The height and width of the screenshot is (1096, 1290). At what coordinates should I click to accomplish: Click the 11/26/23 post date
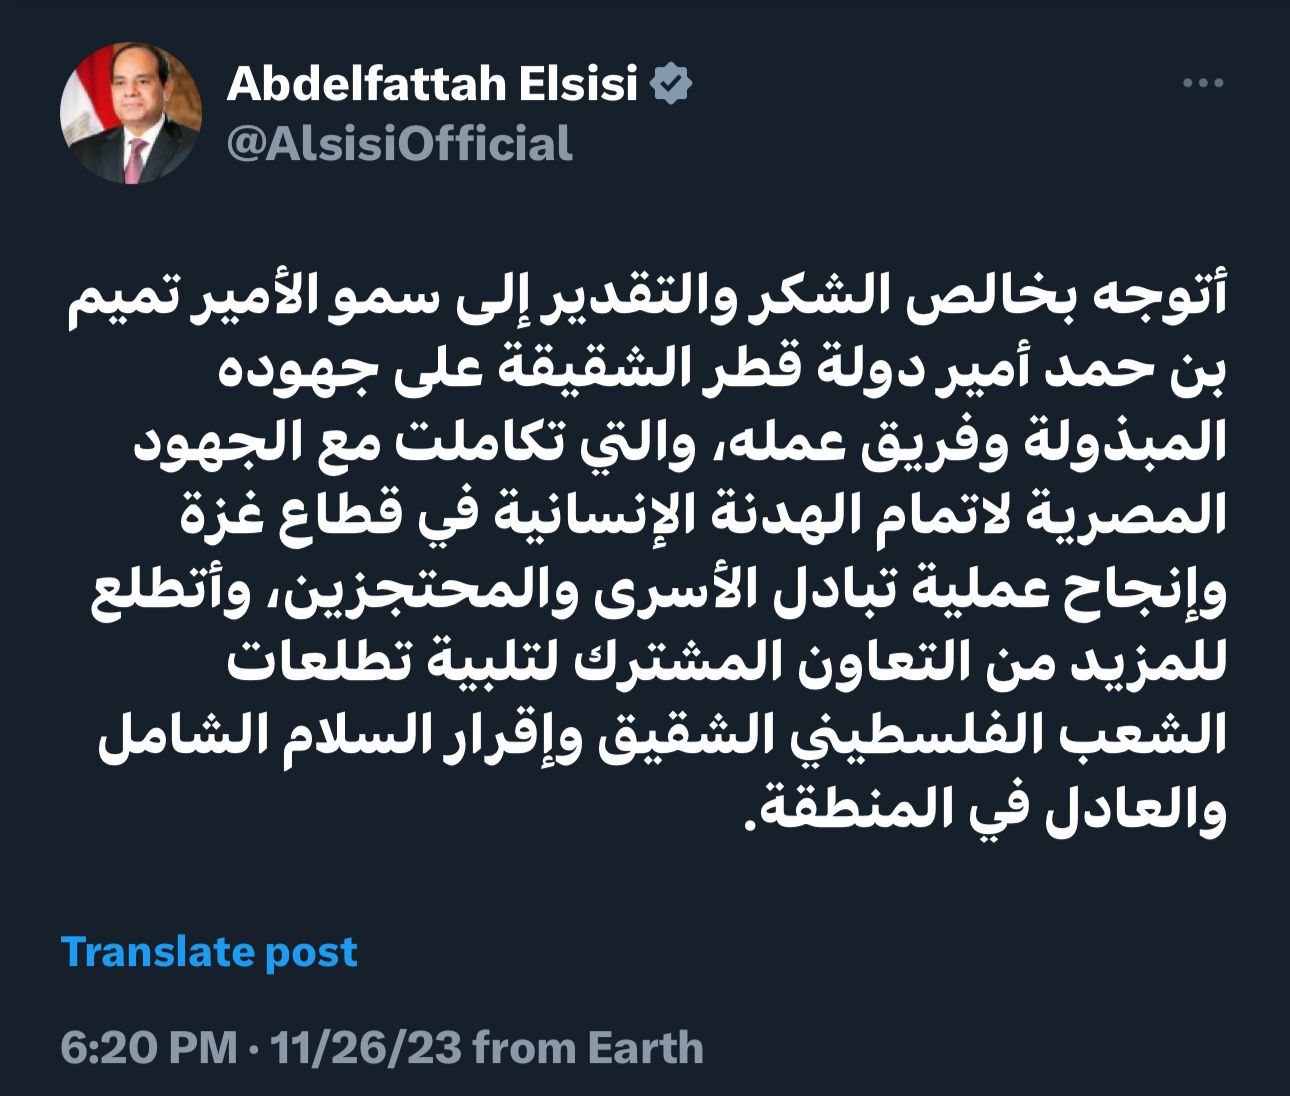click(x=365, y=1048)
